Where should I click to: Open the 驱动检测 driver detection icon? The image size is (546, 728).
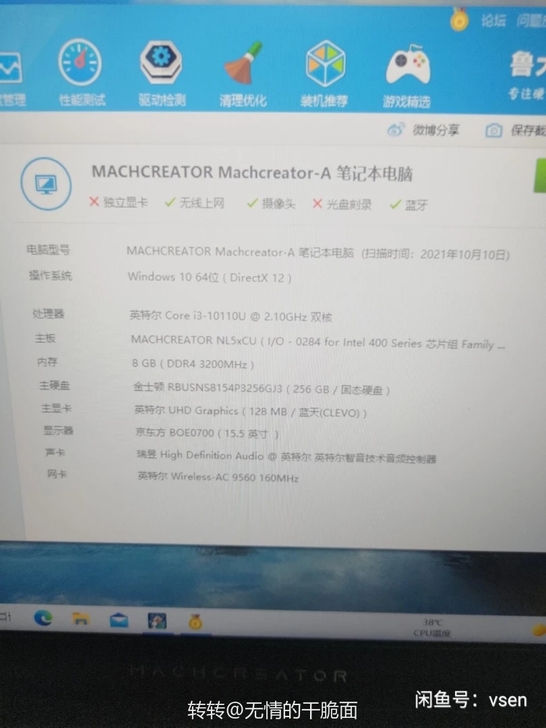161,62
